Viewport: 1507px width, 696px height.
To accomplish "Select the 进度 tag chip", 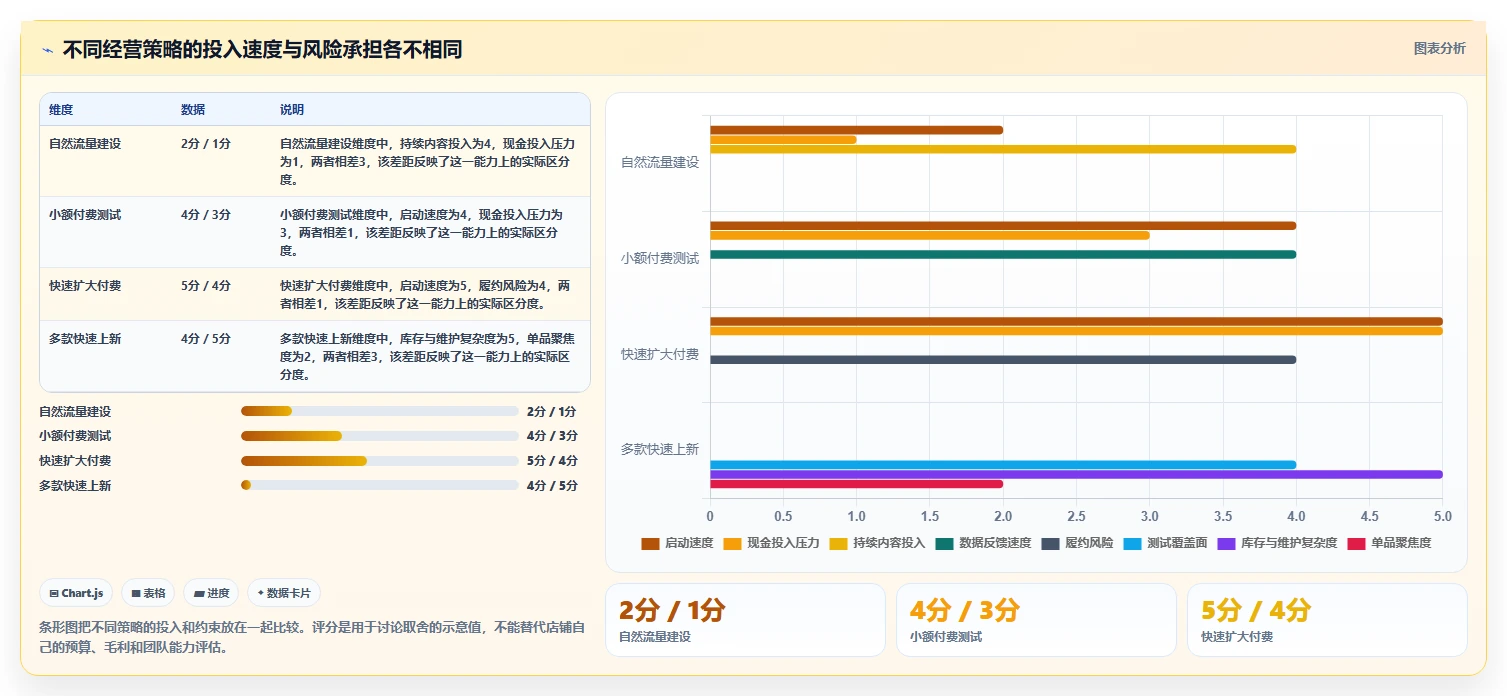I will pos(211,593).
